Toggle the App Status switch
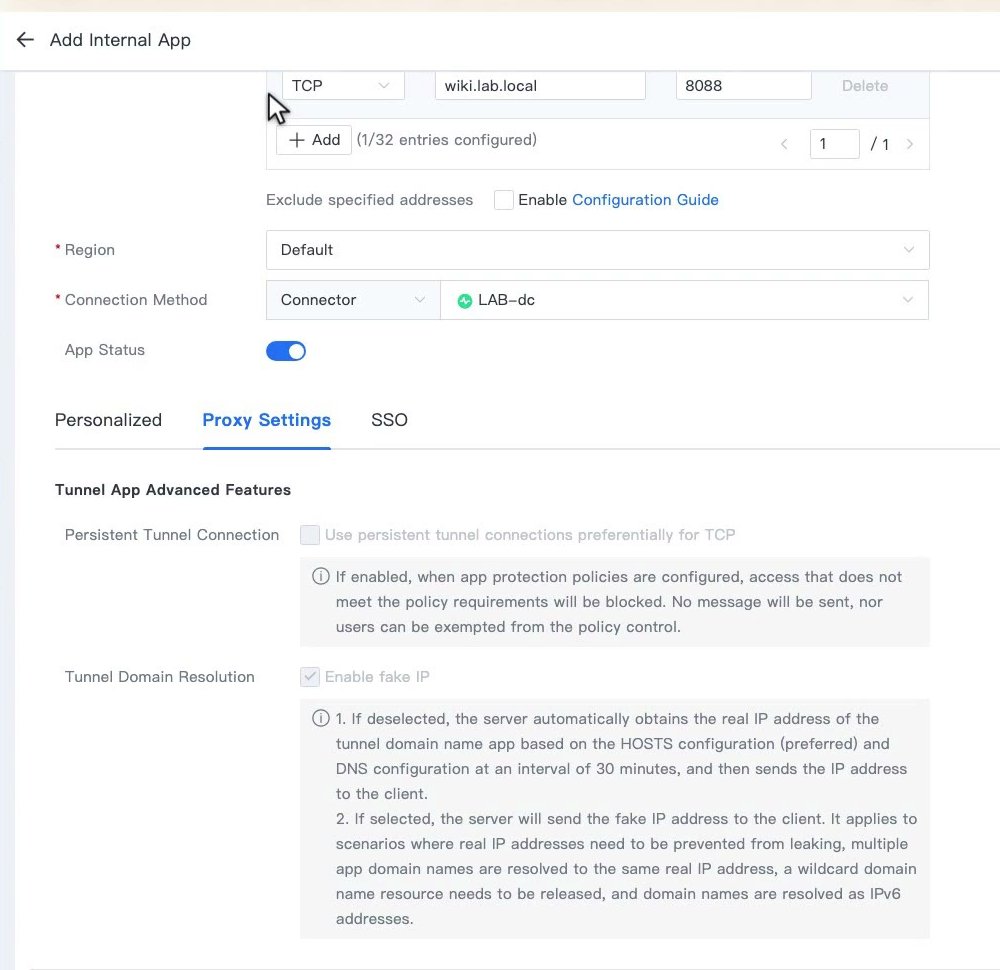Screen dimensions: 1000x970 click(286, 351)
